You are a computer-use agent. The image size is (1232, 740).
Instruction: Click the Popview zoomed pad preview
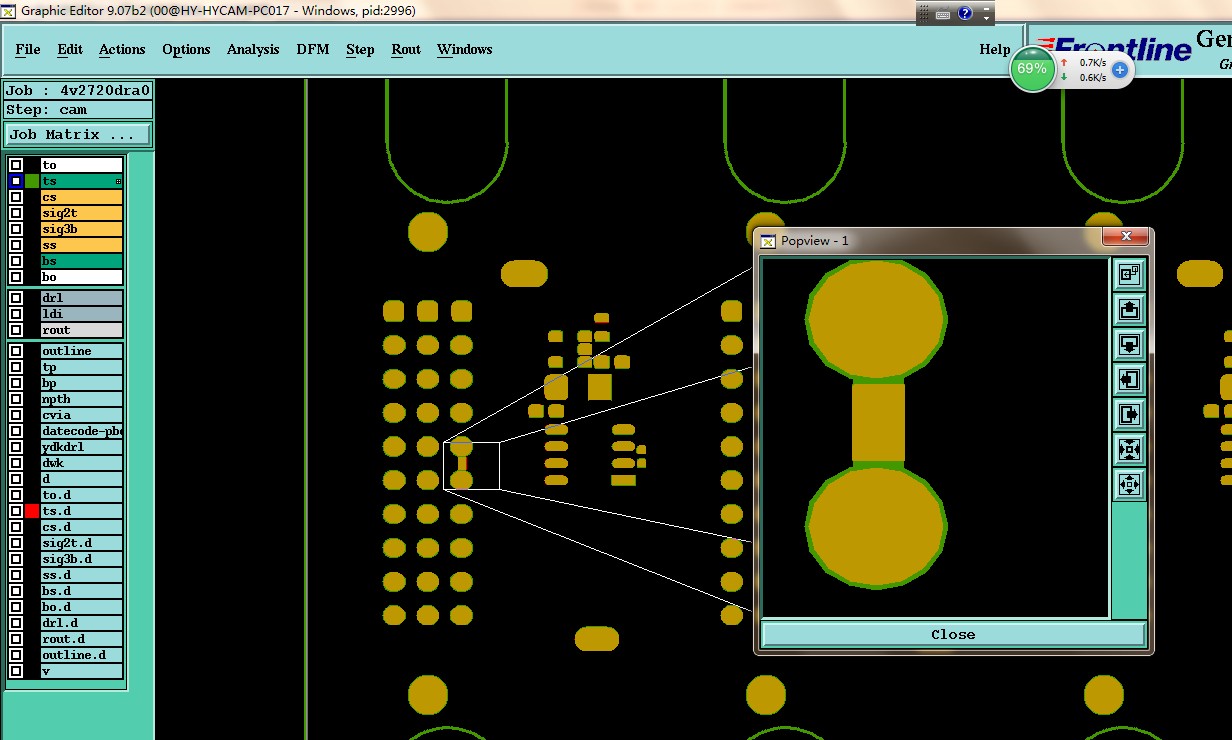coord(935,438)
